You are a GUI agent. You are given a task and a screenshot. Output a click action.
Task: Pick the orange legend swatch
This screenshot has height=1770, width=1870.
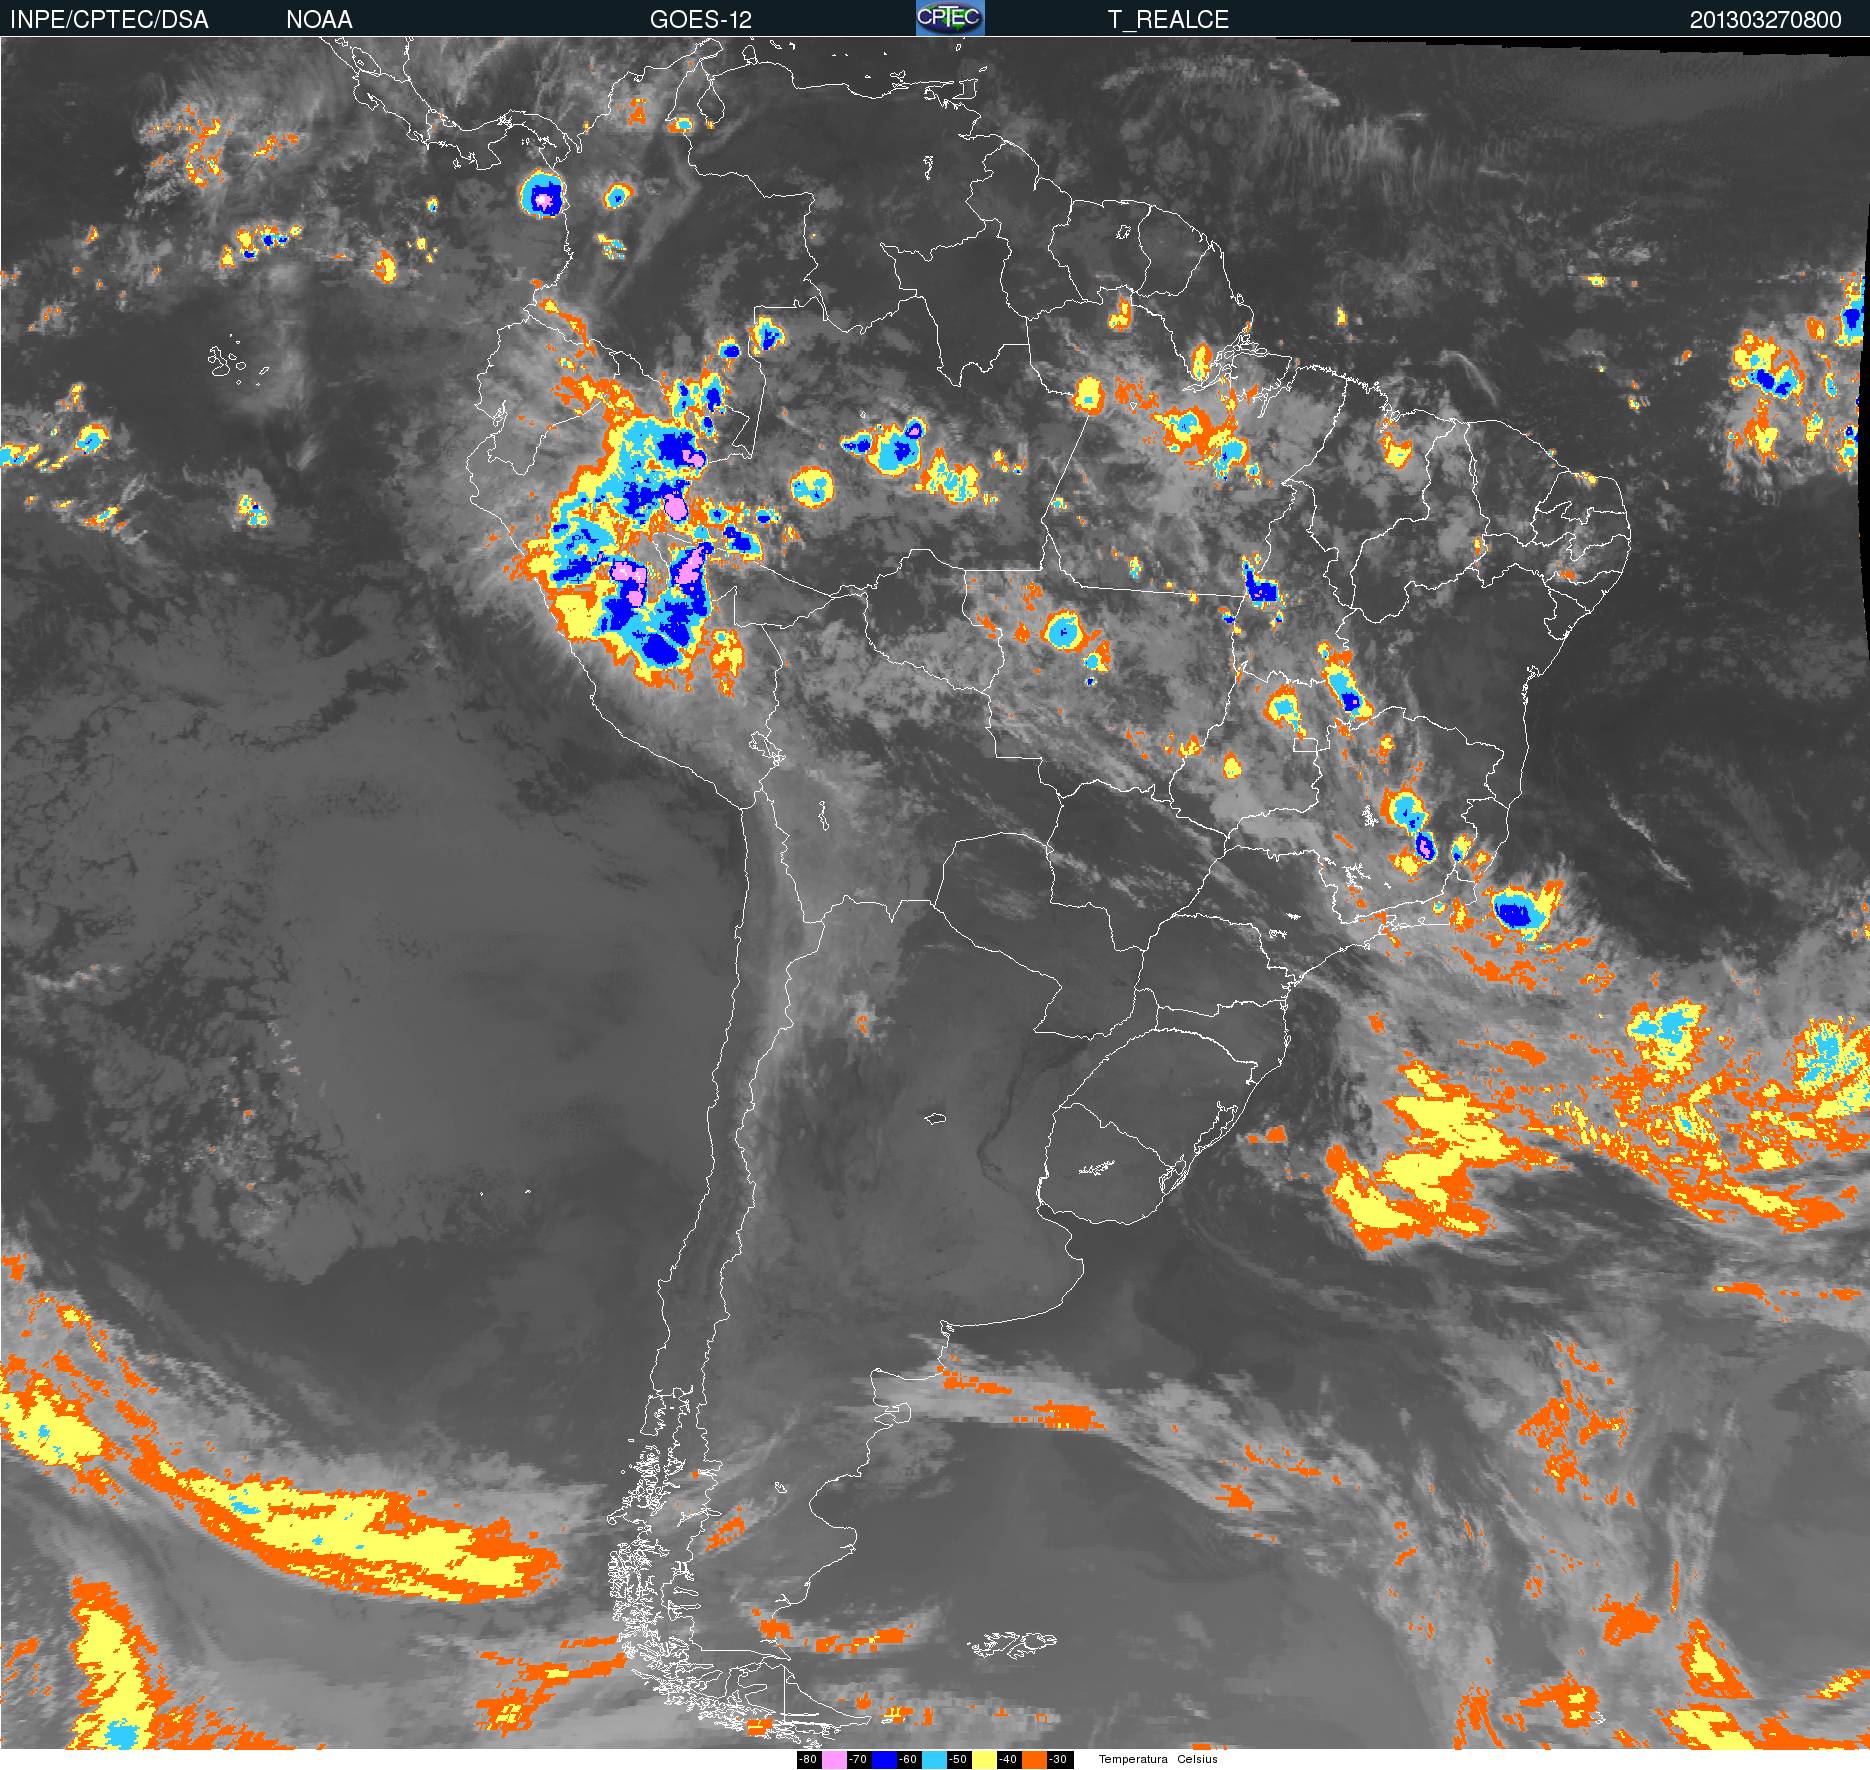pos(1034,1759)
